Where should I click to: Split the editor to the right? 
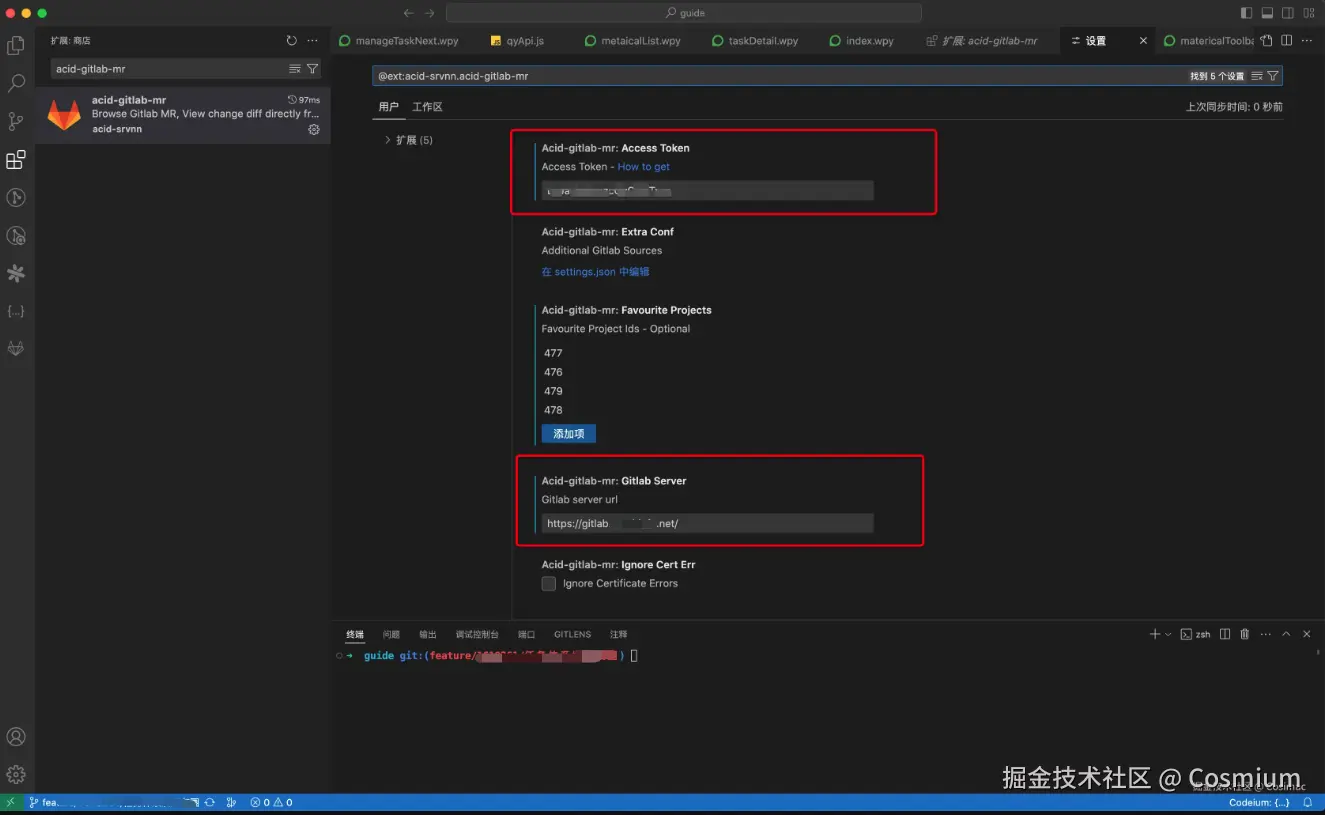click(1287, 41)
